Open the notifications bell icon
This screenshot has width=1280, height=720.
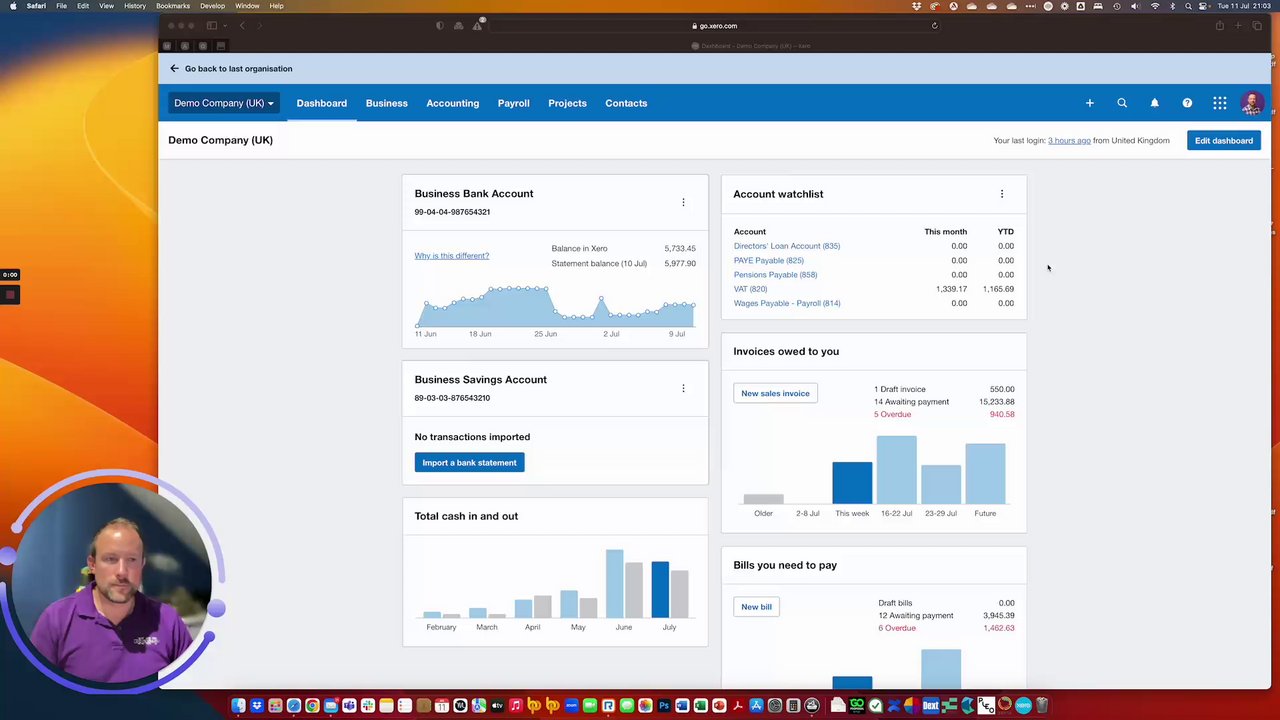(x=1154, y=103)
